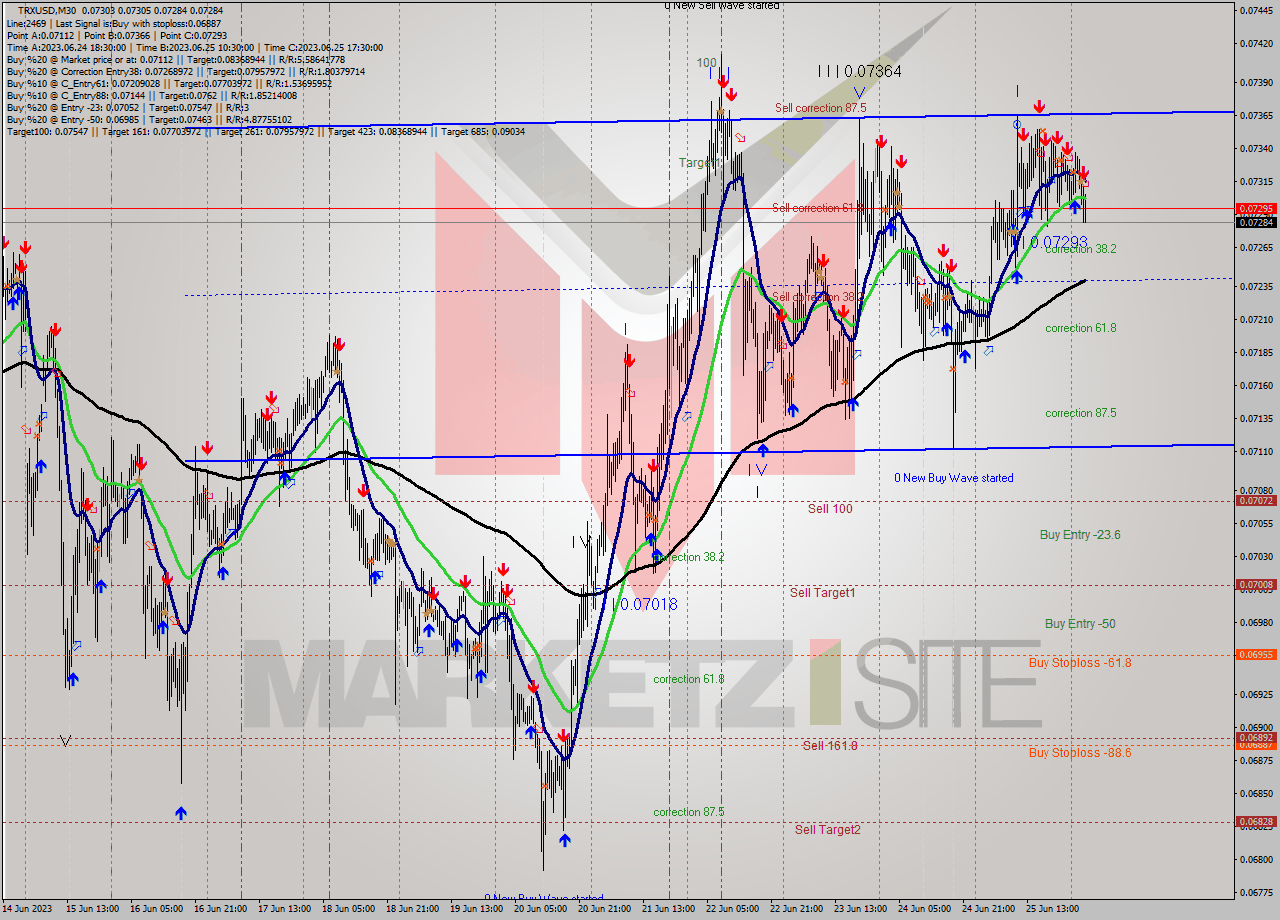Click the gray 0.07284 current price tag

1255,222
